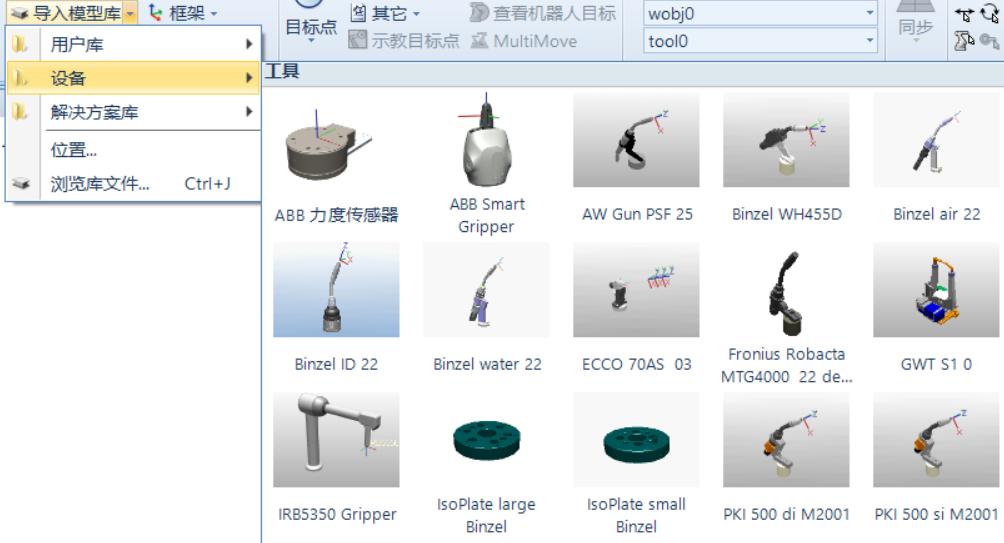Screen dimensions: 1004x543
Task: Expand the 导入模型库 dropdown arrow
Action: 130,13
